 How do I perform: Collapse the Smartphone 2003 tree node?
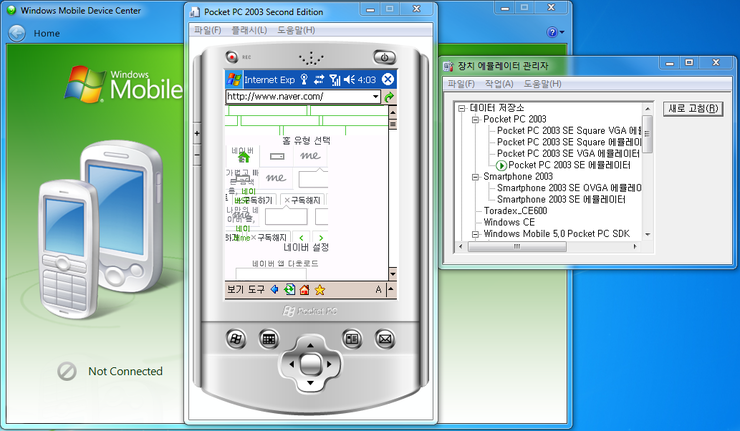(475, 177)
